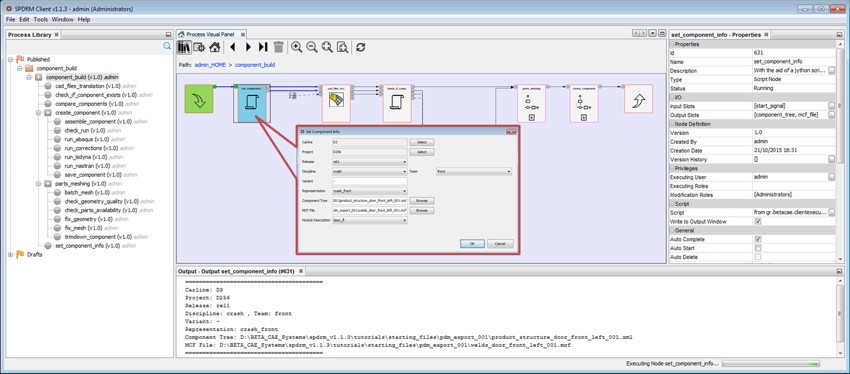The width and height of the screenshot is (850, 374).
Task: Toggle the process library books icon
Action: point(184,47)
